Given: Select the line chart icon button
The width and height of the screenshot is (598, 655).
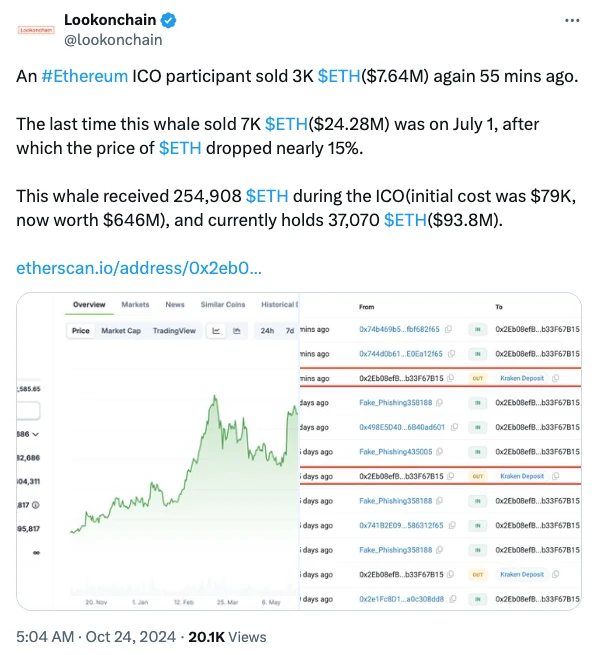Looking at the screenshot, I should [x=216, y=330].
